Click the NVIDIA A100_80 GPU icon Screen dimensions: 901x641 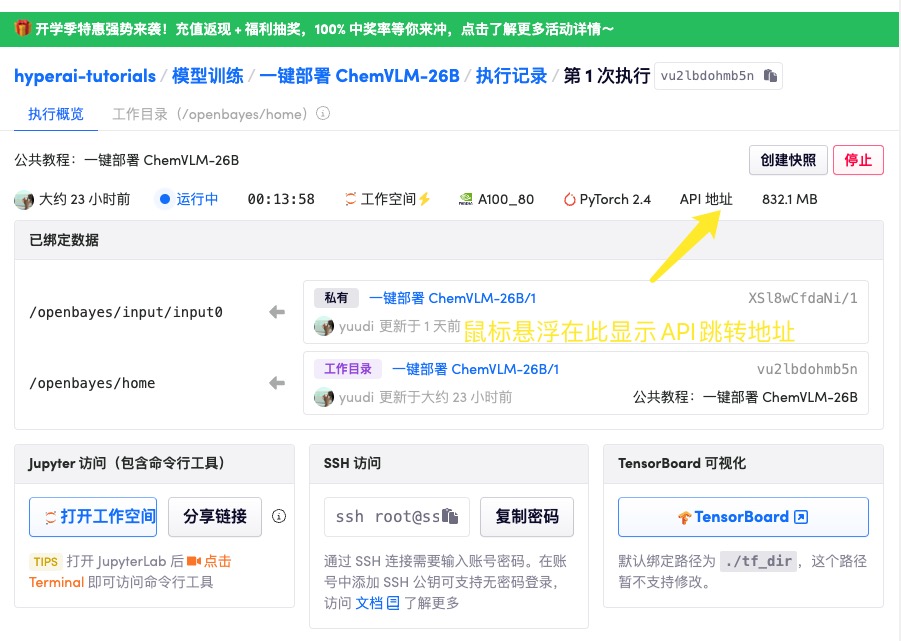click(x=465, y=199)
